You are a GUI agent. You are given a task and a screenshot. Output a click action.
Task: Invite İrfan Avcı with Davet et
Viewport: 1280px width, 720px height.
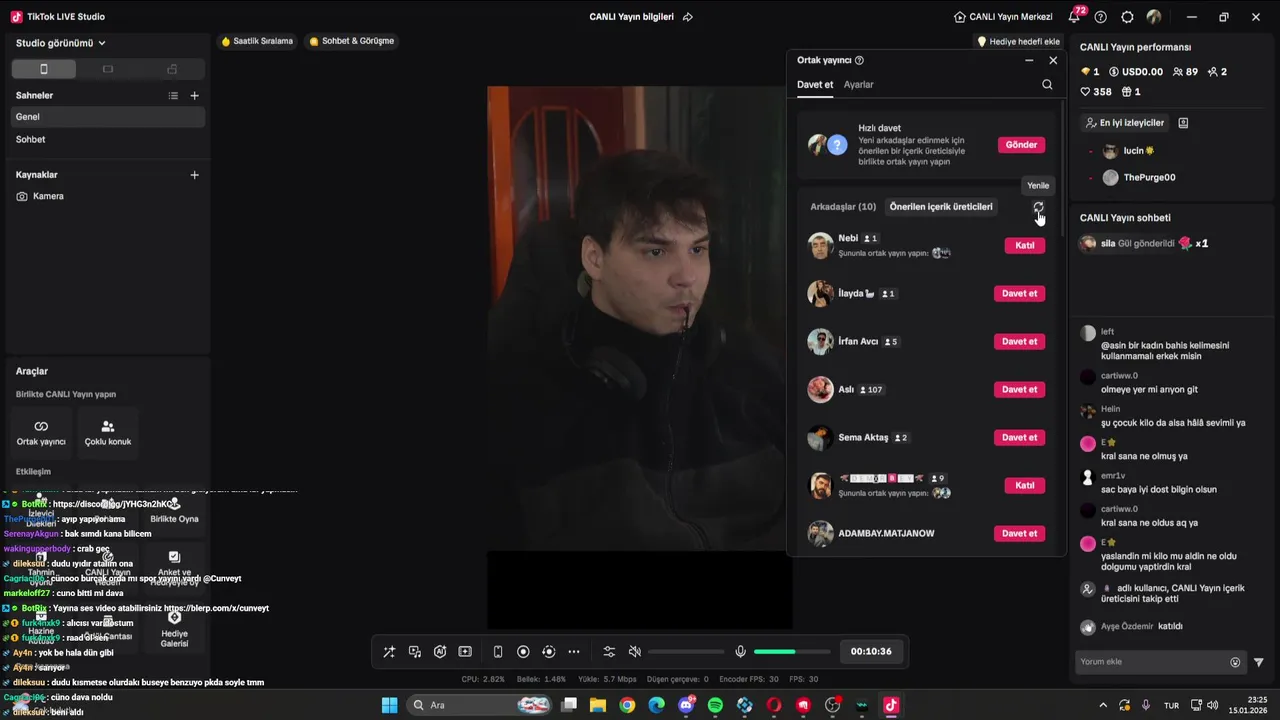coord(1019,341)
